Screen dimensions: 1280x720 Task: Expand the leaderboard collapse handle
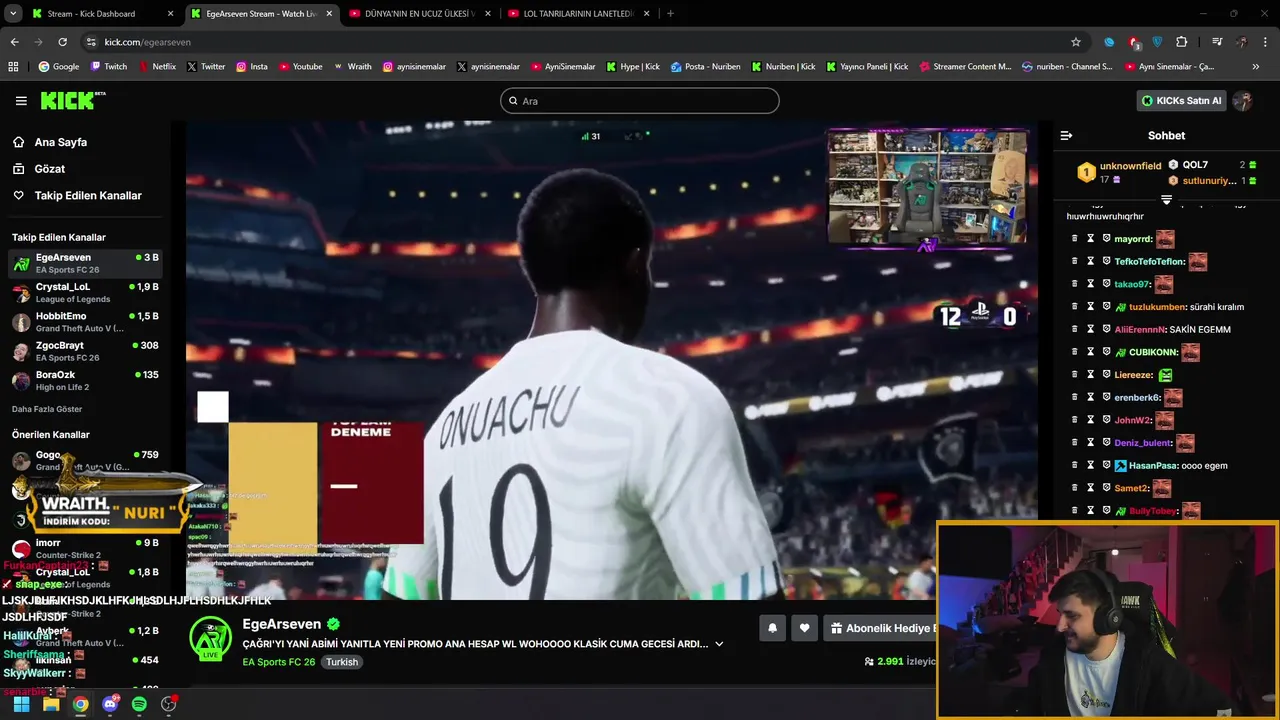1166,200
